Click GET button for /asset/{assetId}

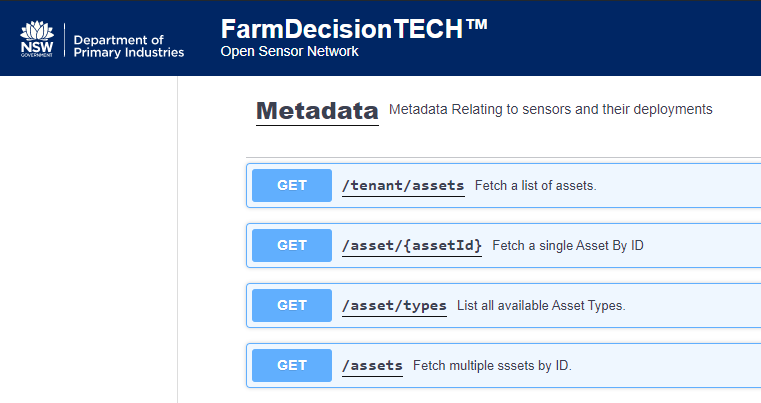(x=292, y=246)
